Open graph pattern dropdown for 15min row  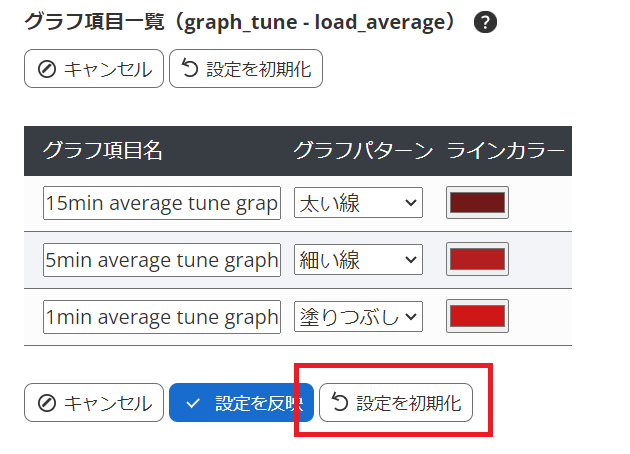359,203
